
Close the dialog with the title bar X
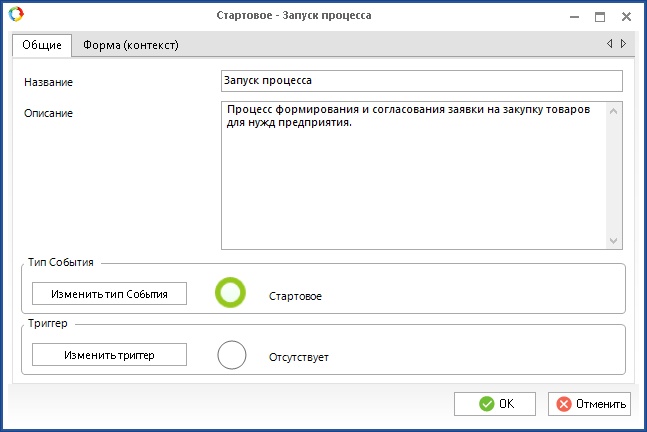tap(626, 16)
